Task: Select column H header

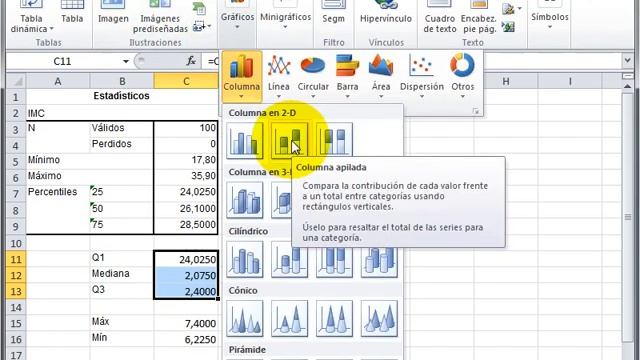Action: coord(506,81)
